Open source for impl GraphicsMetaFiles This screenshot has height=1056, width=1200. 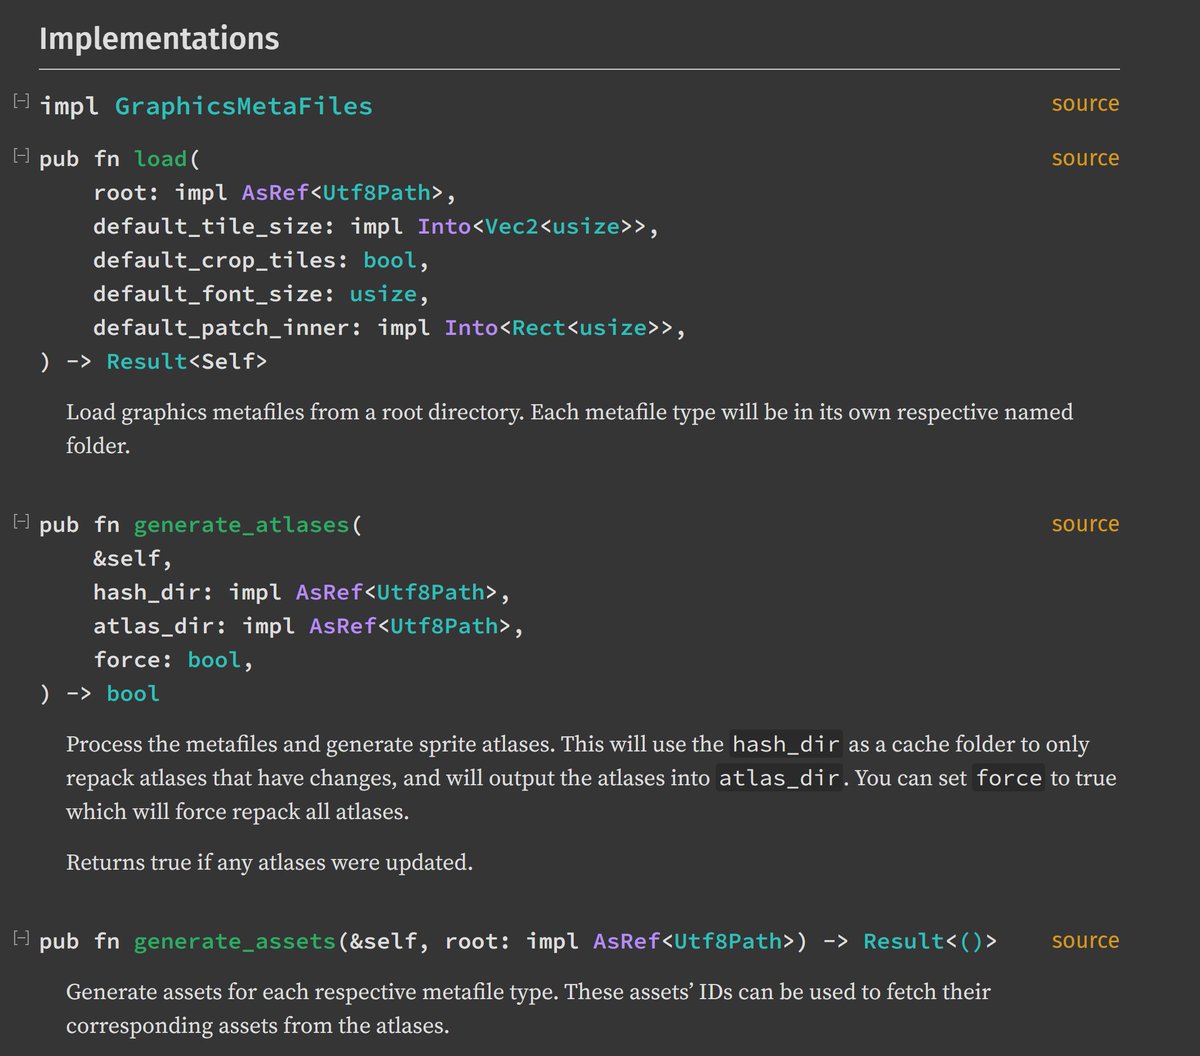[1085, 104]
